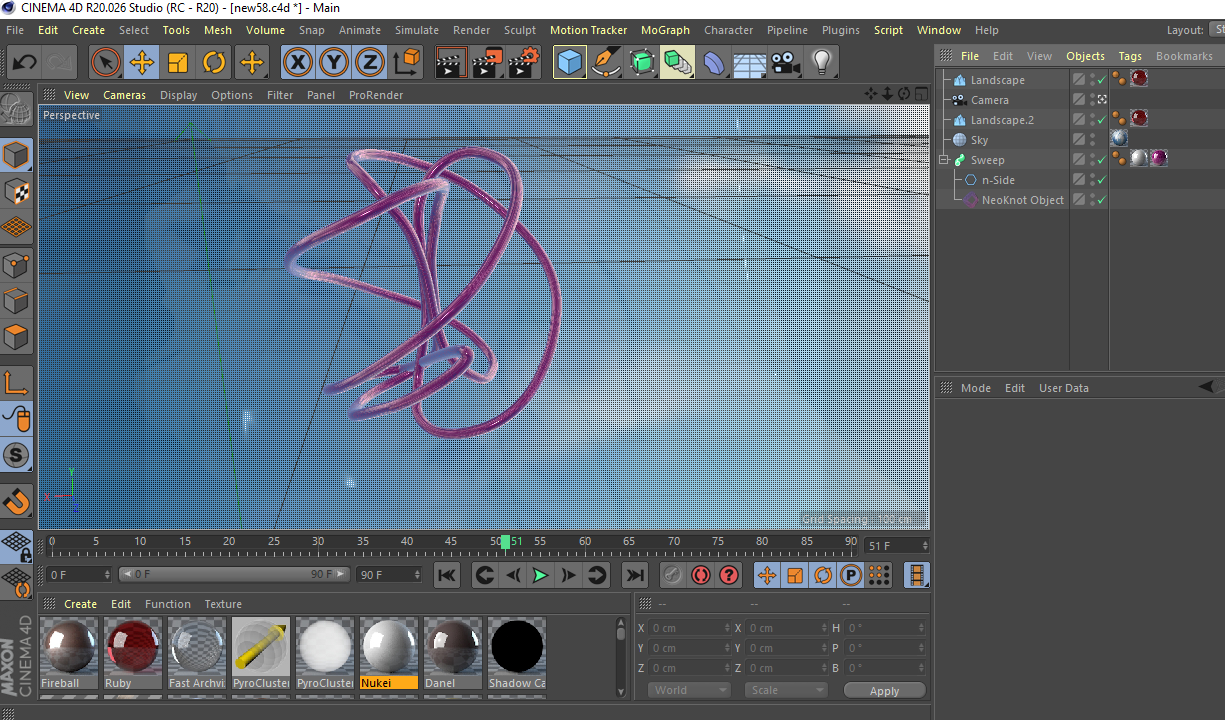Click the 51 F current frame field
This screenshot has width=1225, height=720.
[897, 546]
